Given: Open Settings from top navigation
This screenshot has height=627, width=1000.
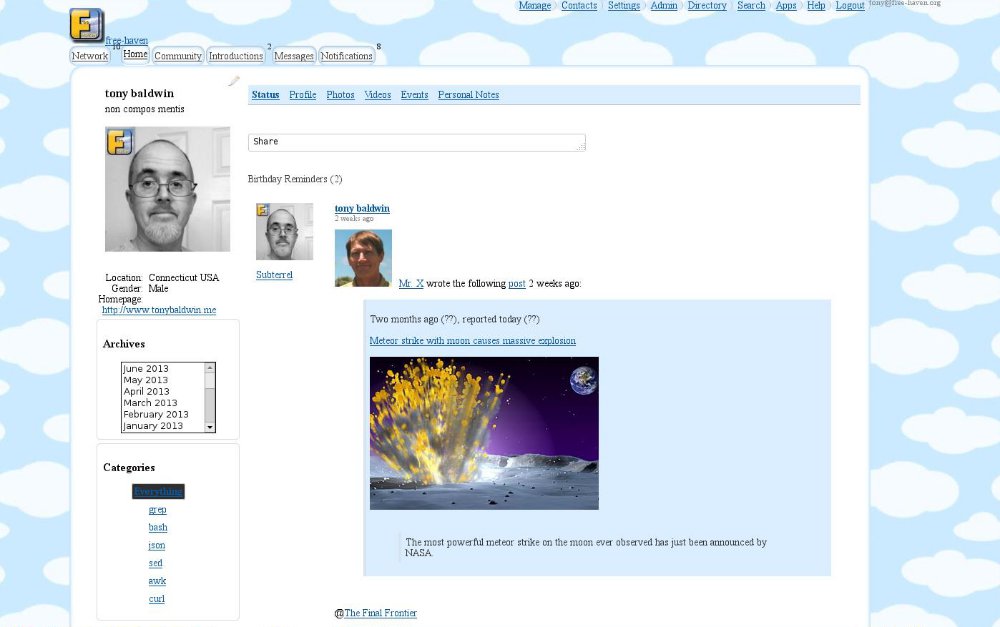Looking at the screenshot, I should click(x=624, y=6).
